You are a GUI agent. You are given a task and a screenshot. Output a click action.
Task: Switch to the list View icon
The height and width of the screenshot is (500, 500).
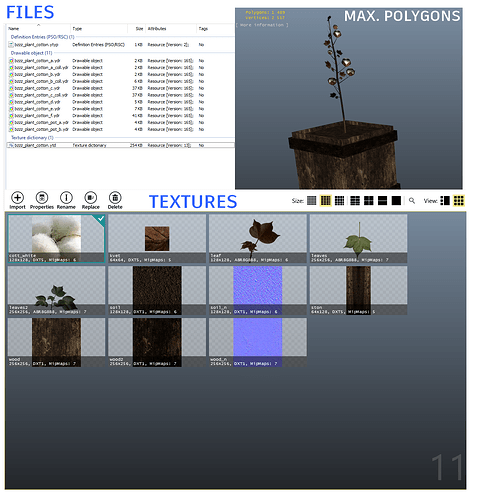pyautogui.click(x=445, y=201)
